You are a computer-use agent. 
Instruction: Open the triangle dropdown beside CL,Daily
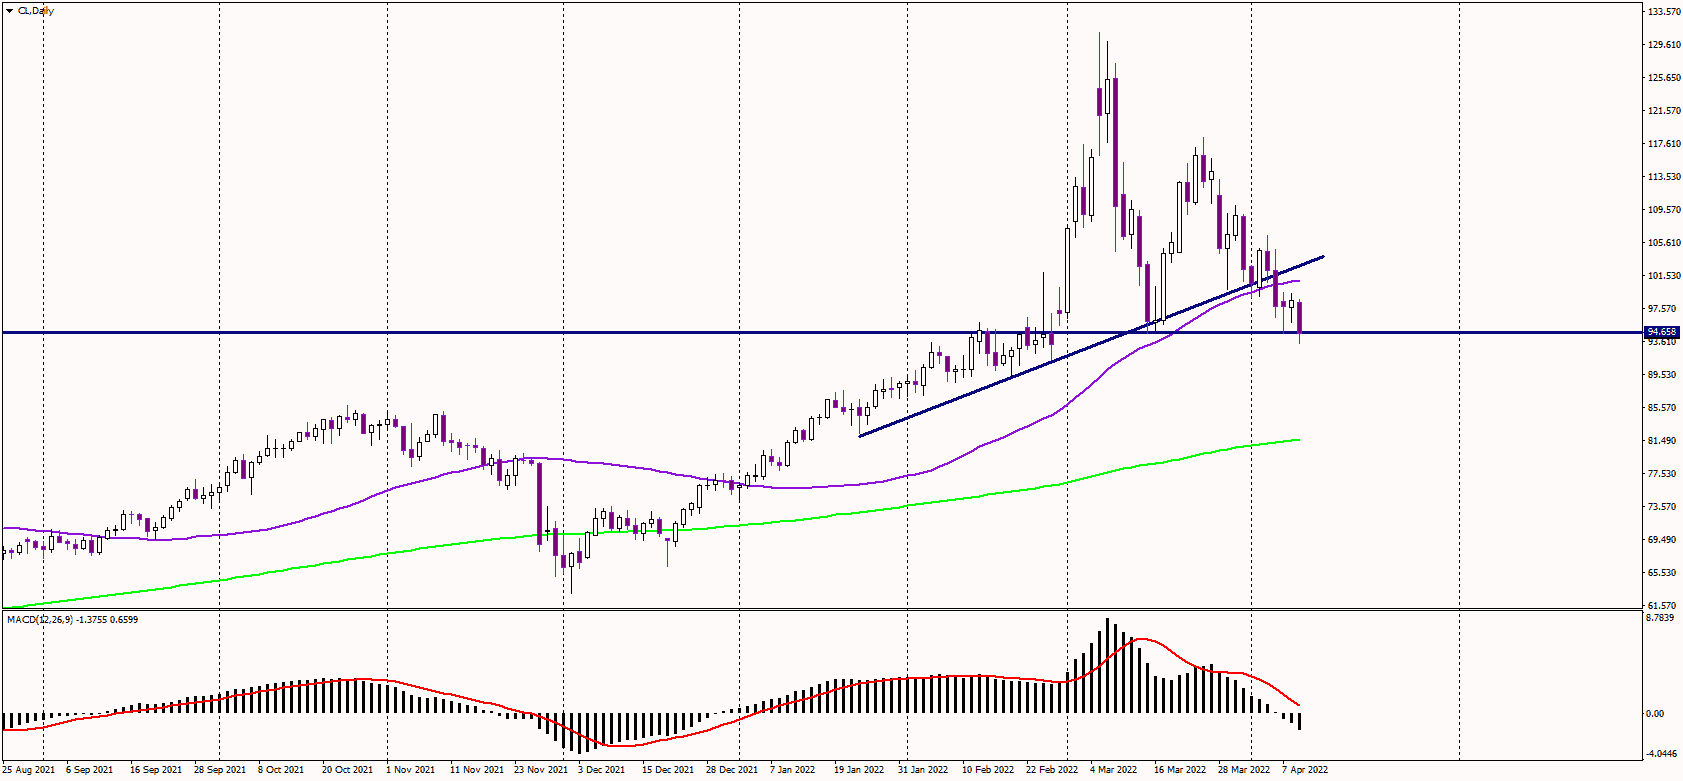[9, 11]
